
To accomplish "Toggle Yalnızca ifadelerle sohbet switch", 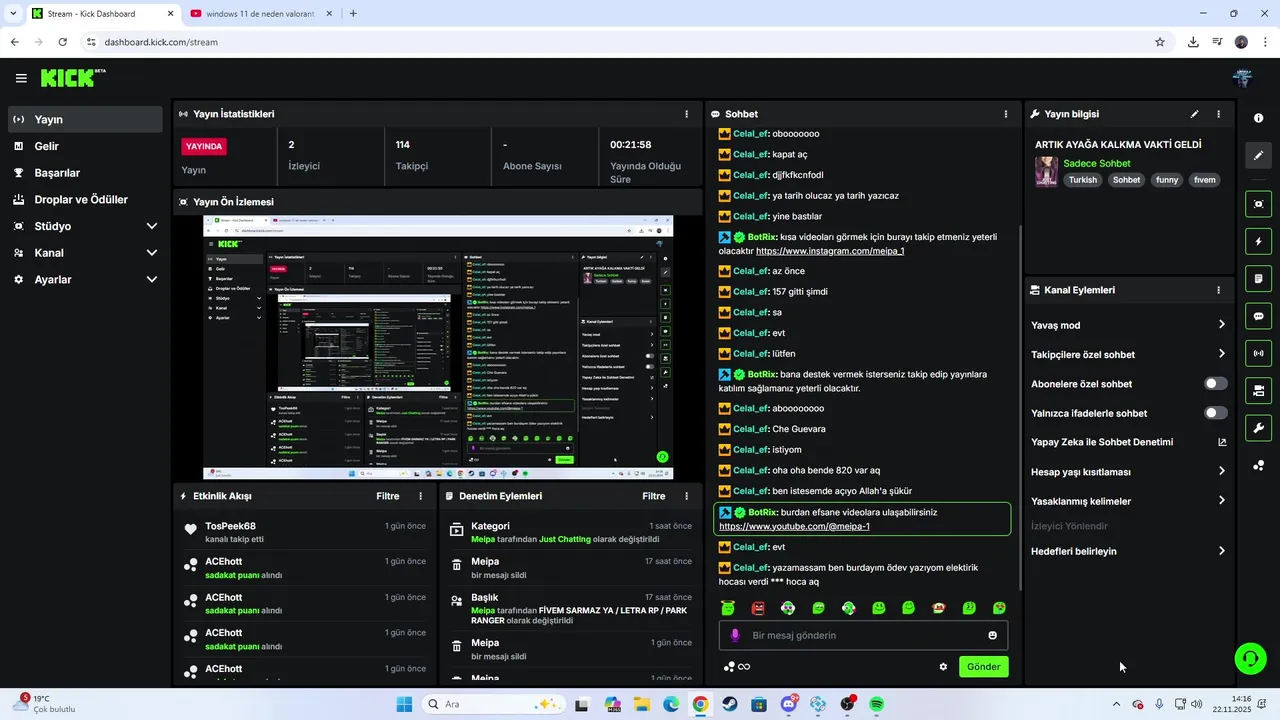I will tap(1216, 413).
